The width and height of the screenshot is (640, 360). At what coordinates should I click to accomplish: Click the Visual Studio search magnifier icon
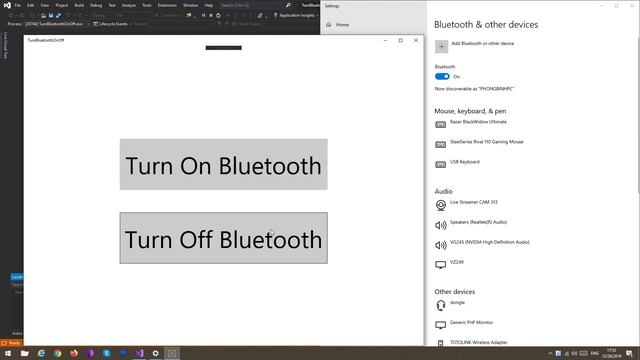tap(288, 5)
